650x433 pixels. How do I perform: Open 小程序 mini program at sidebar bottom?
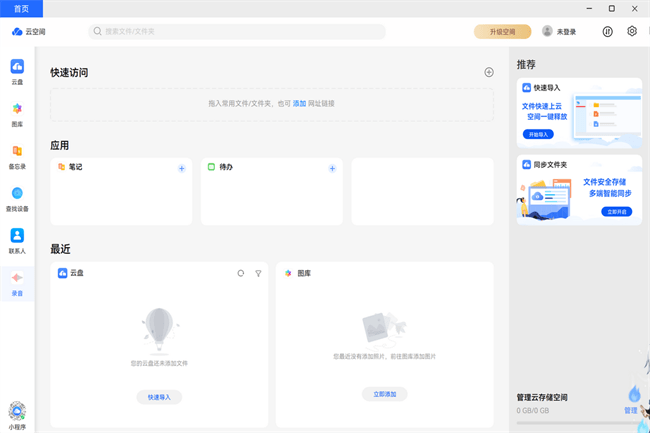(17, 413)
